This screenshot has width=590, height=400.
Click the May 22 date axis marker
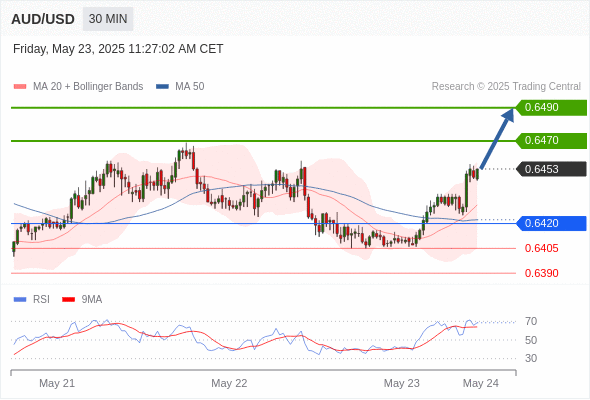coord(229,383)
